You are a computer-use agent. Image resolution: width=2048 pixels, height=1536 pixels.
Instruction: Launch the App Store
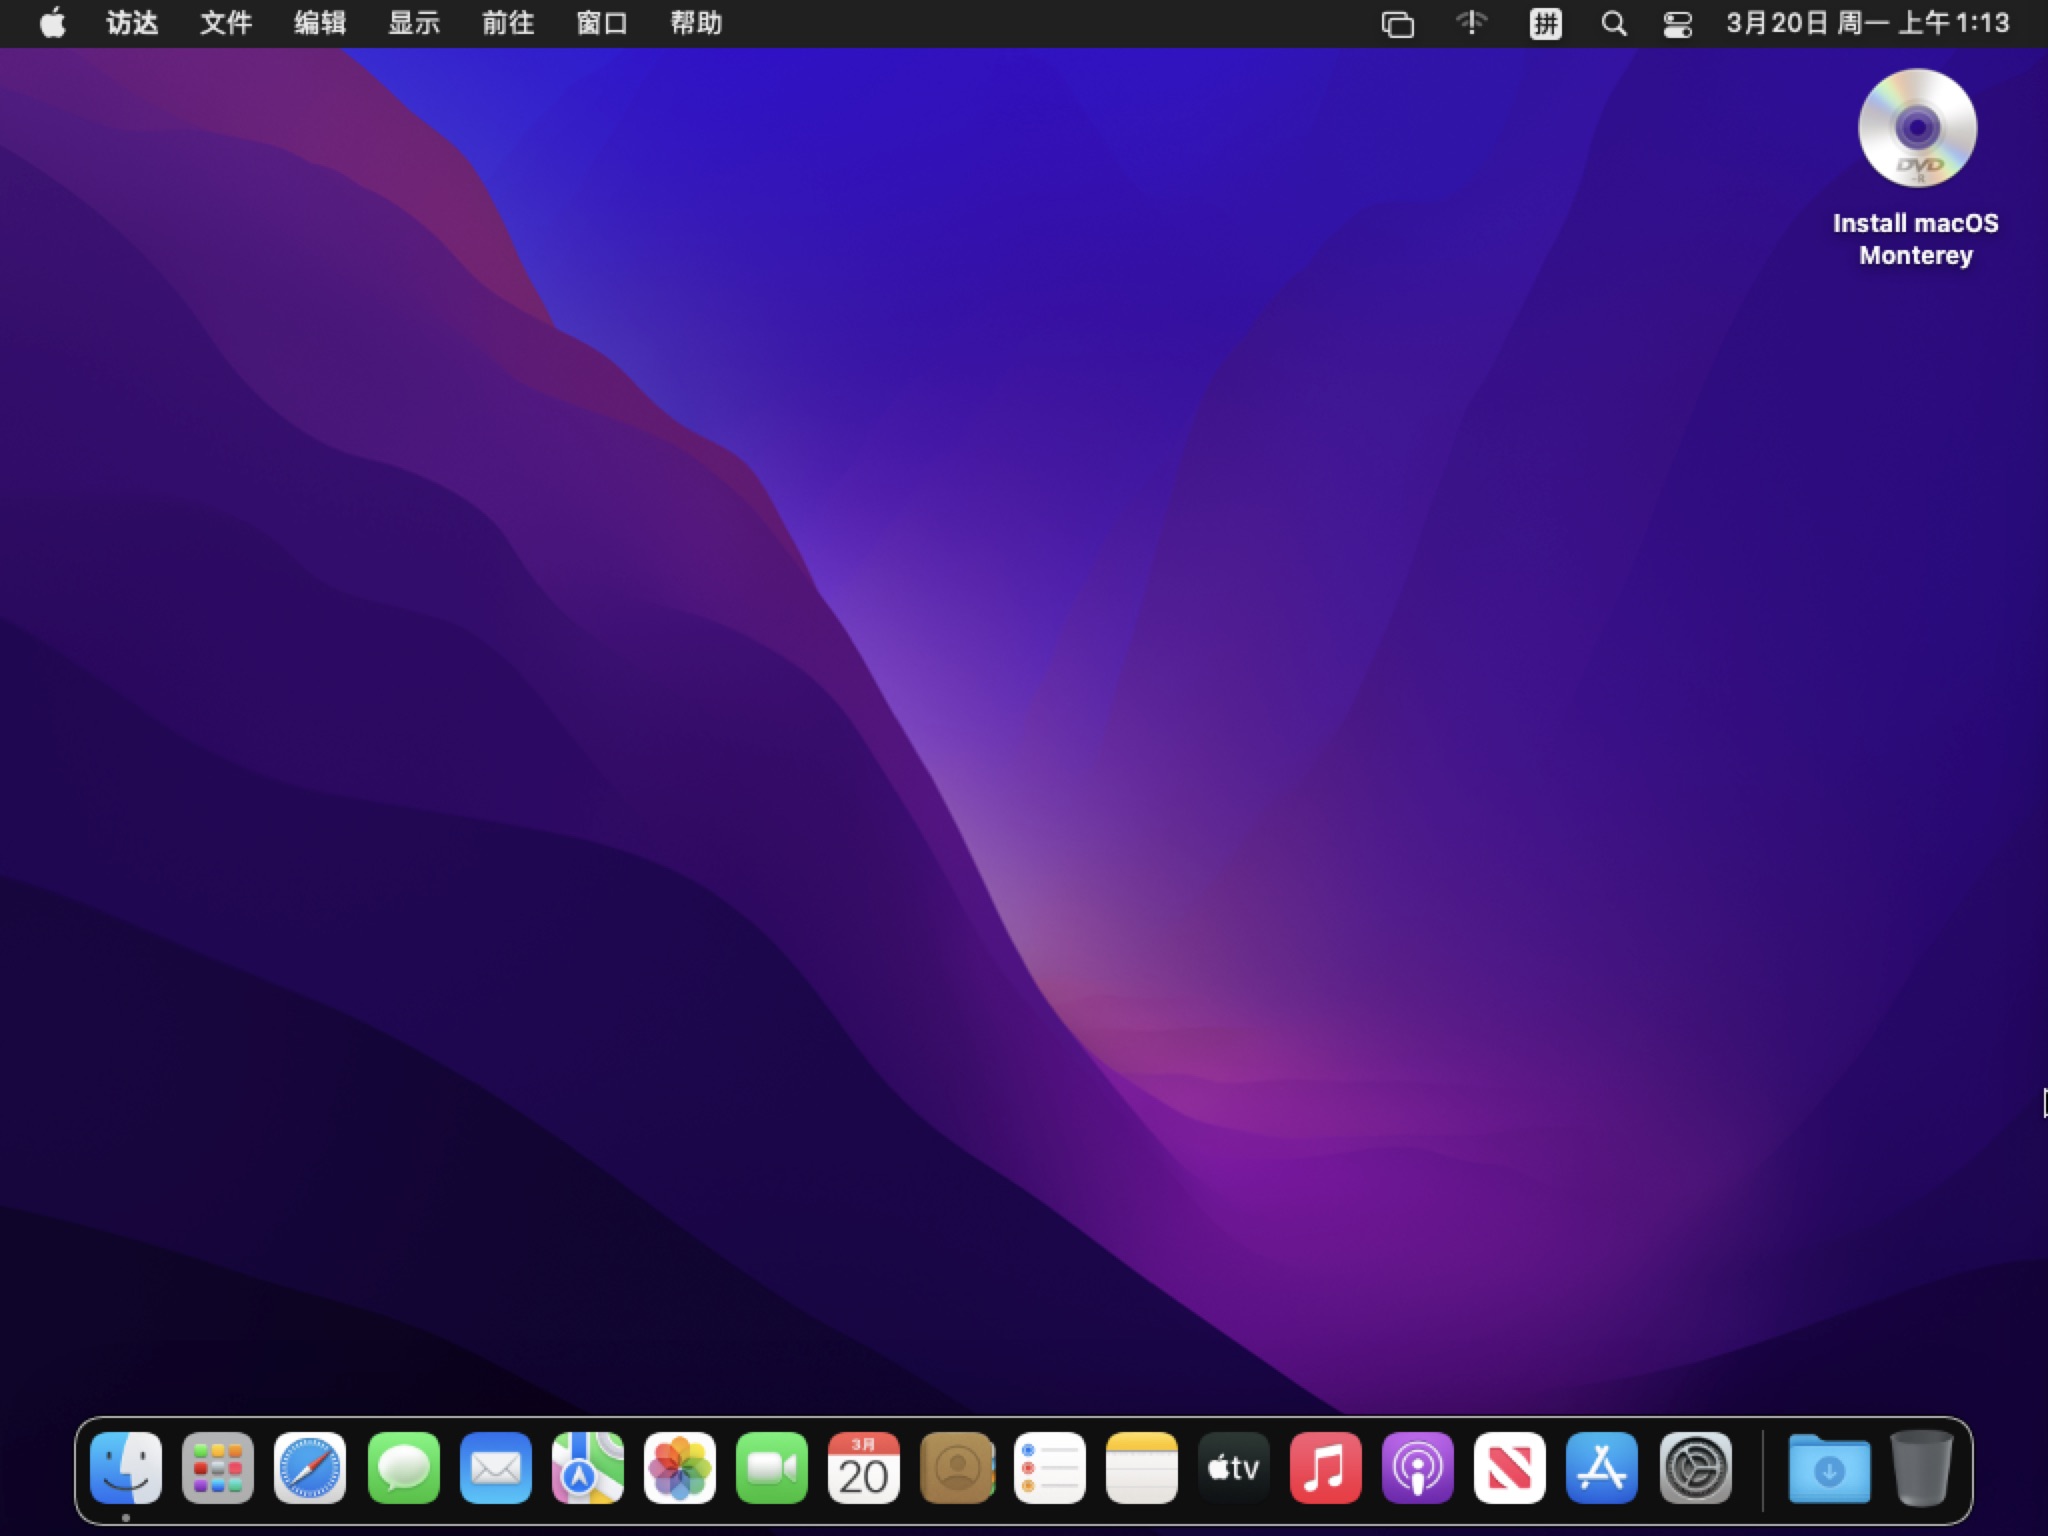[1602, 1469]
